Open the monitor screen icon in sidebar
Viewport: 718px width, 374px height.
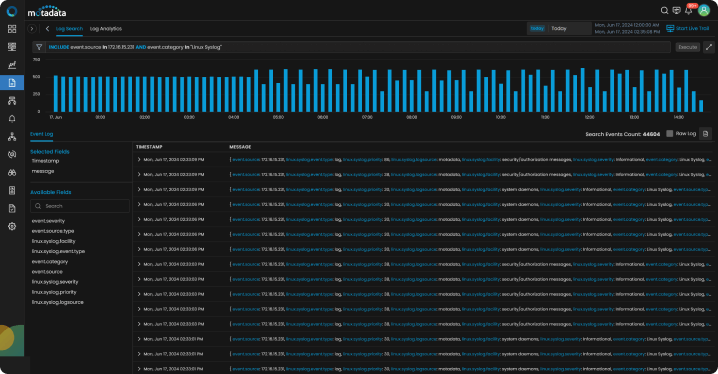coord(12,47)
